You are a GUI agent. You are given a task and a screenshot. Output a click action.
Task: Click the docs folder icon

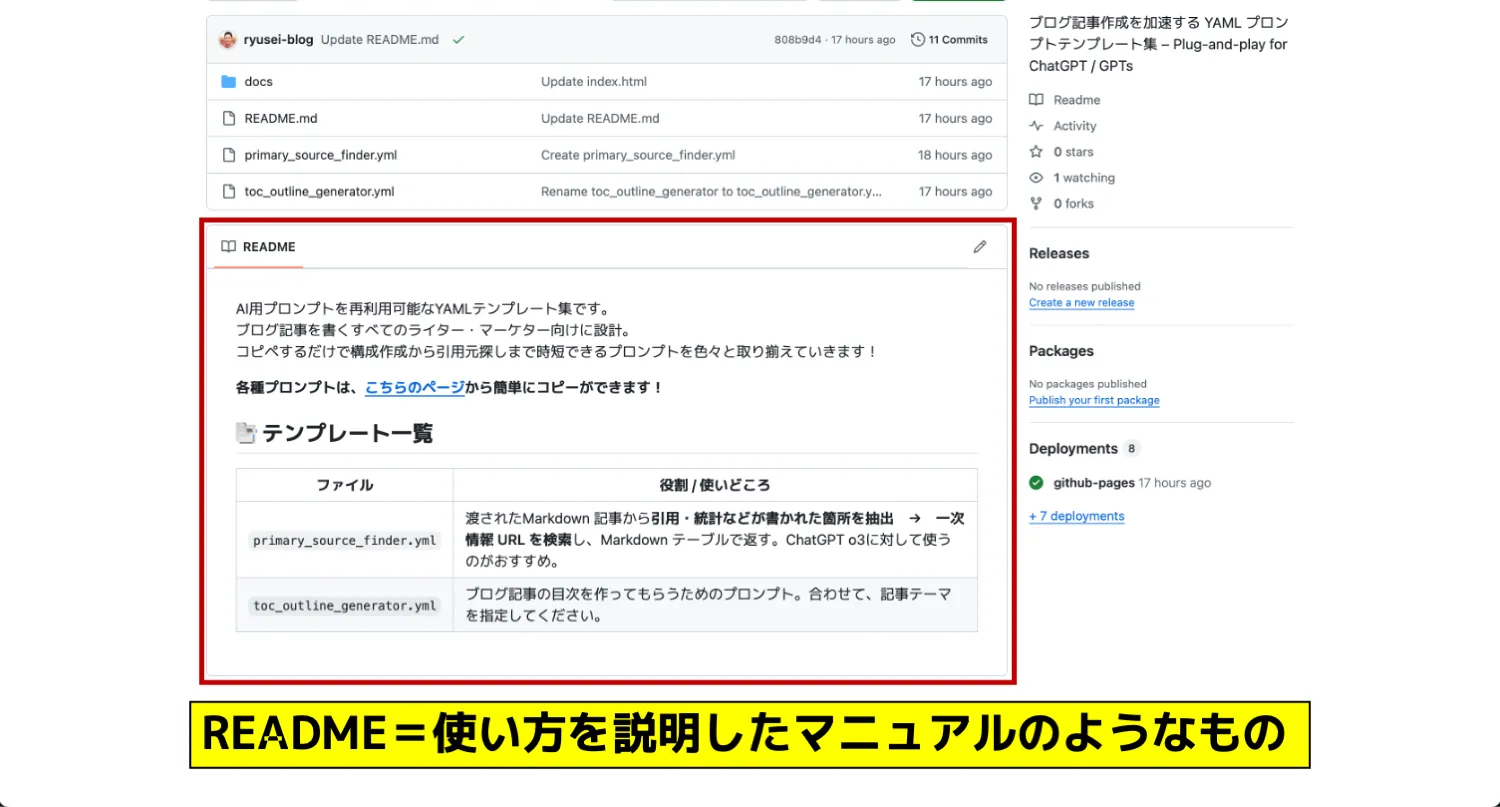pos(228,82)
